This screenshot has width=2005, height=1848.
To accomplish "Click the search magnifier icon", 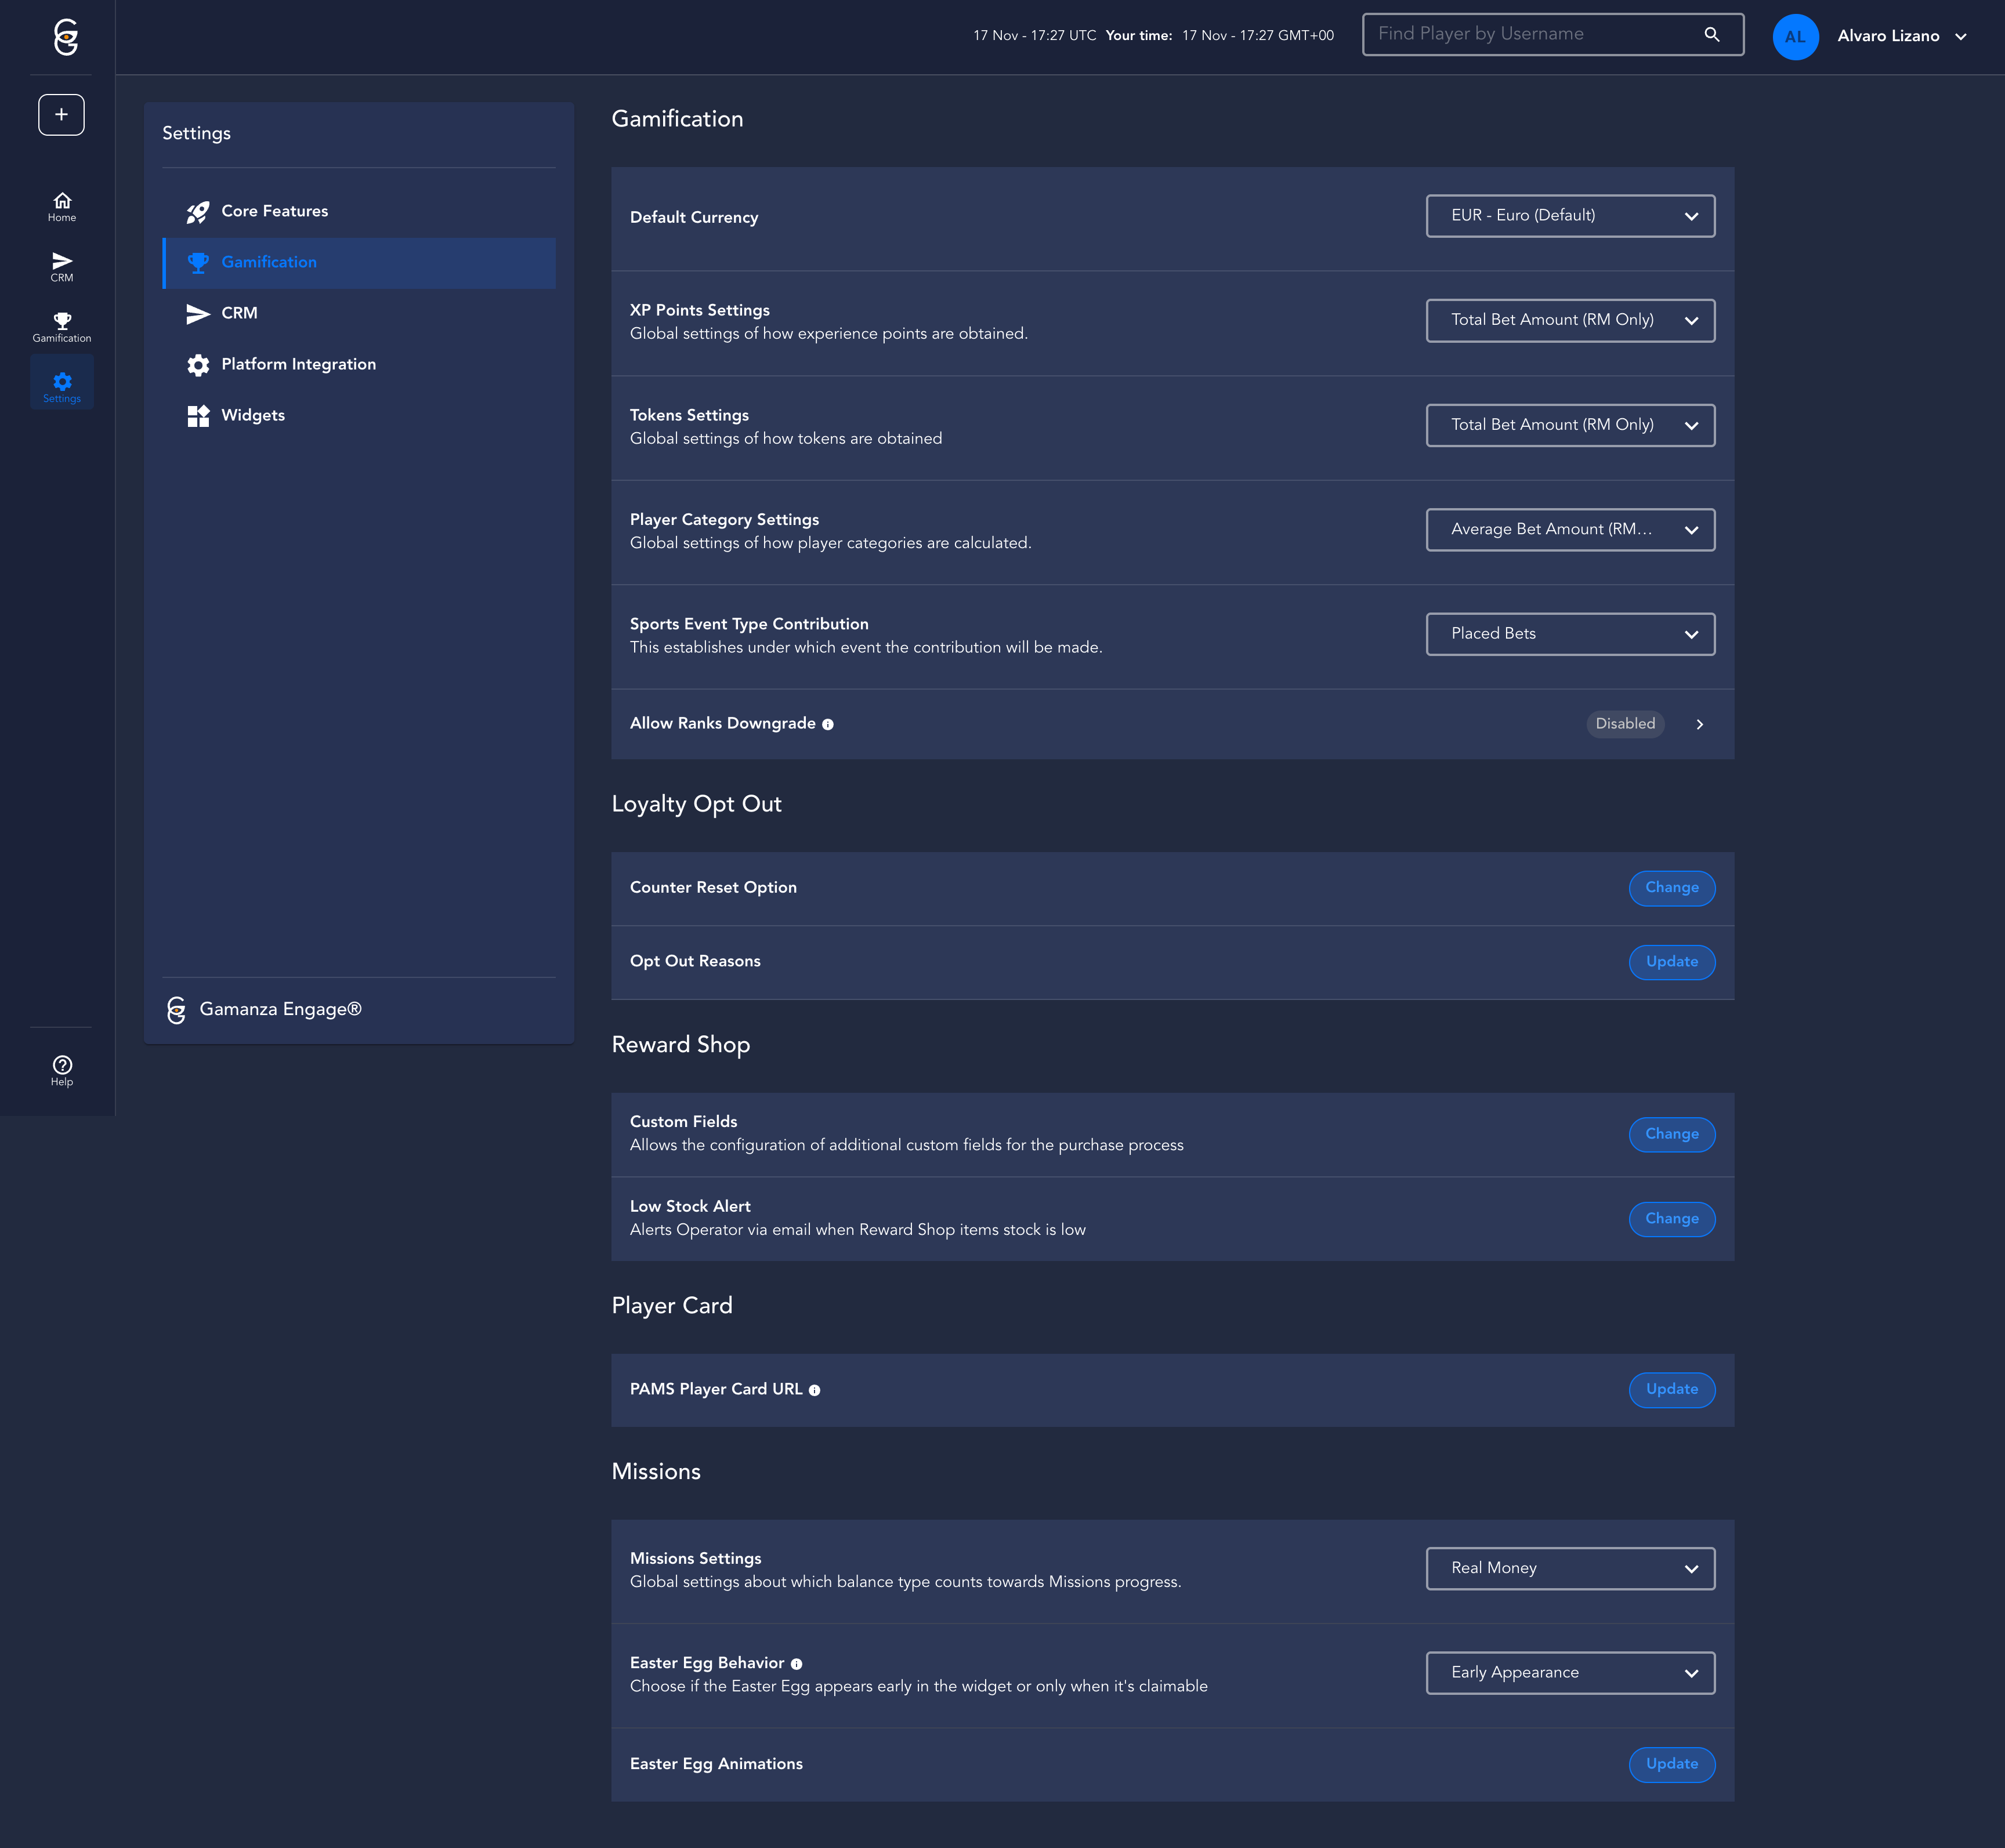I will (1712, 35).
